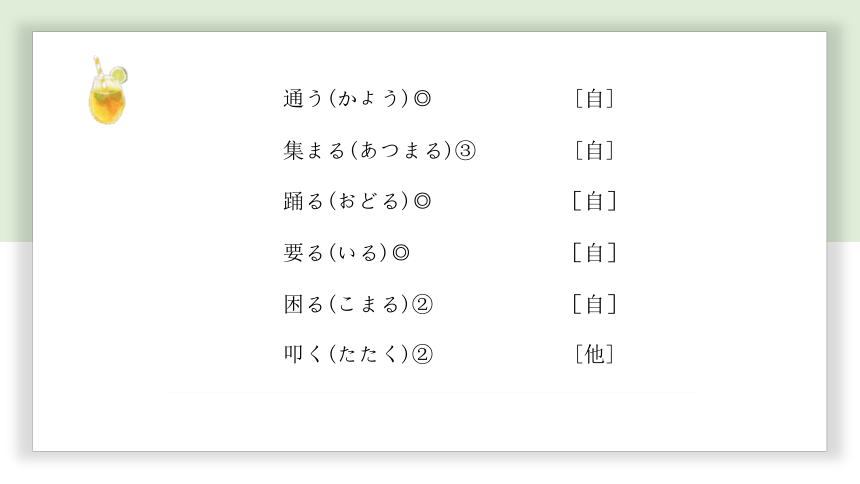Click the ② accent mark after 叩く
The width and height of the screenshot is (860, 484).
coord(422,354)
